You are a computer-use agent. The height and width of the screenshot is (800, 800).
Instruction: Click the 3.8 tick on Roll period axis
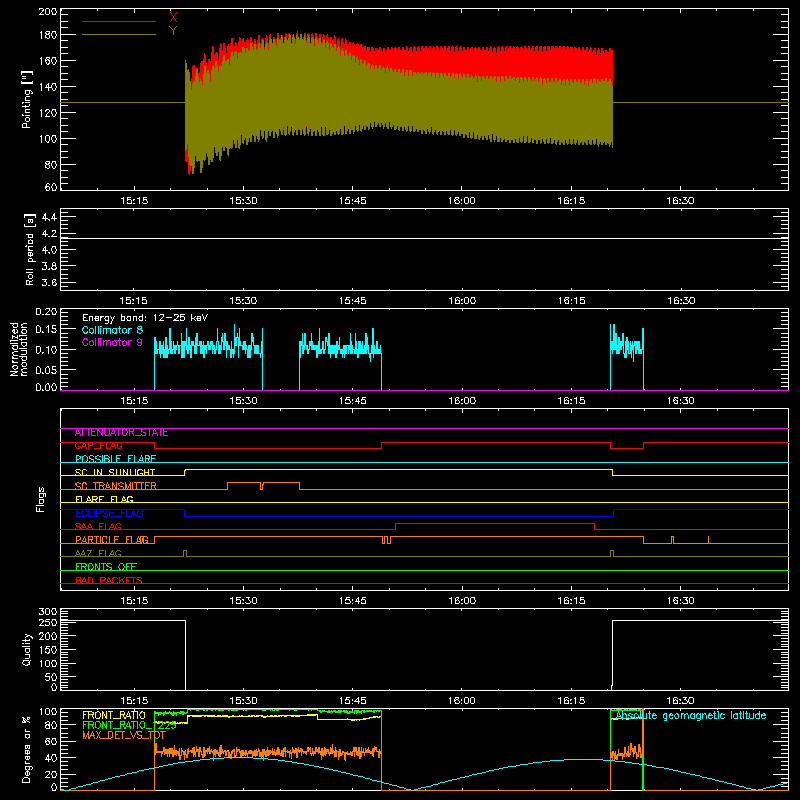coord(49,266)
